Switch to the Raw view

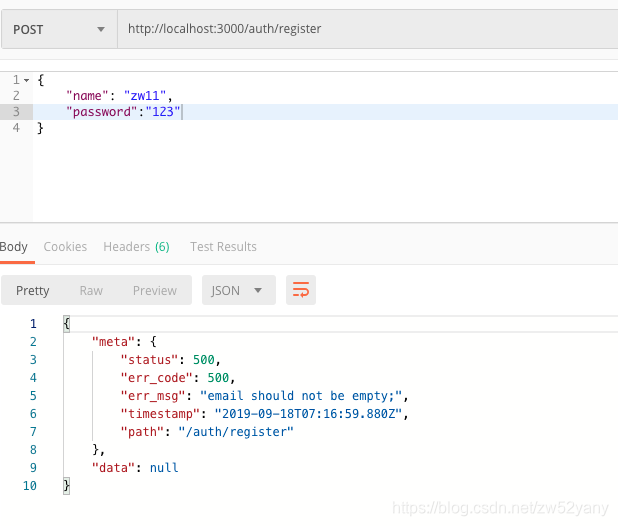(x=91, y=290)
